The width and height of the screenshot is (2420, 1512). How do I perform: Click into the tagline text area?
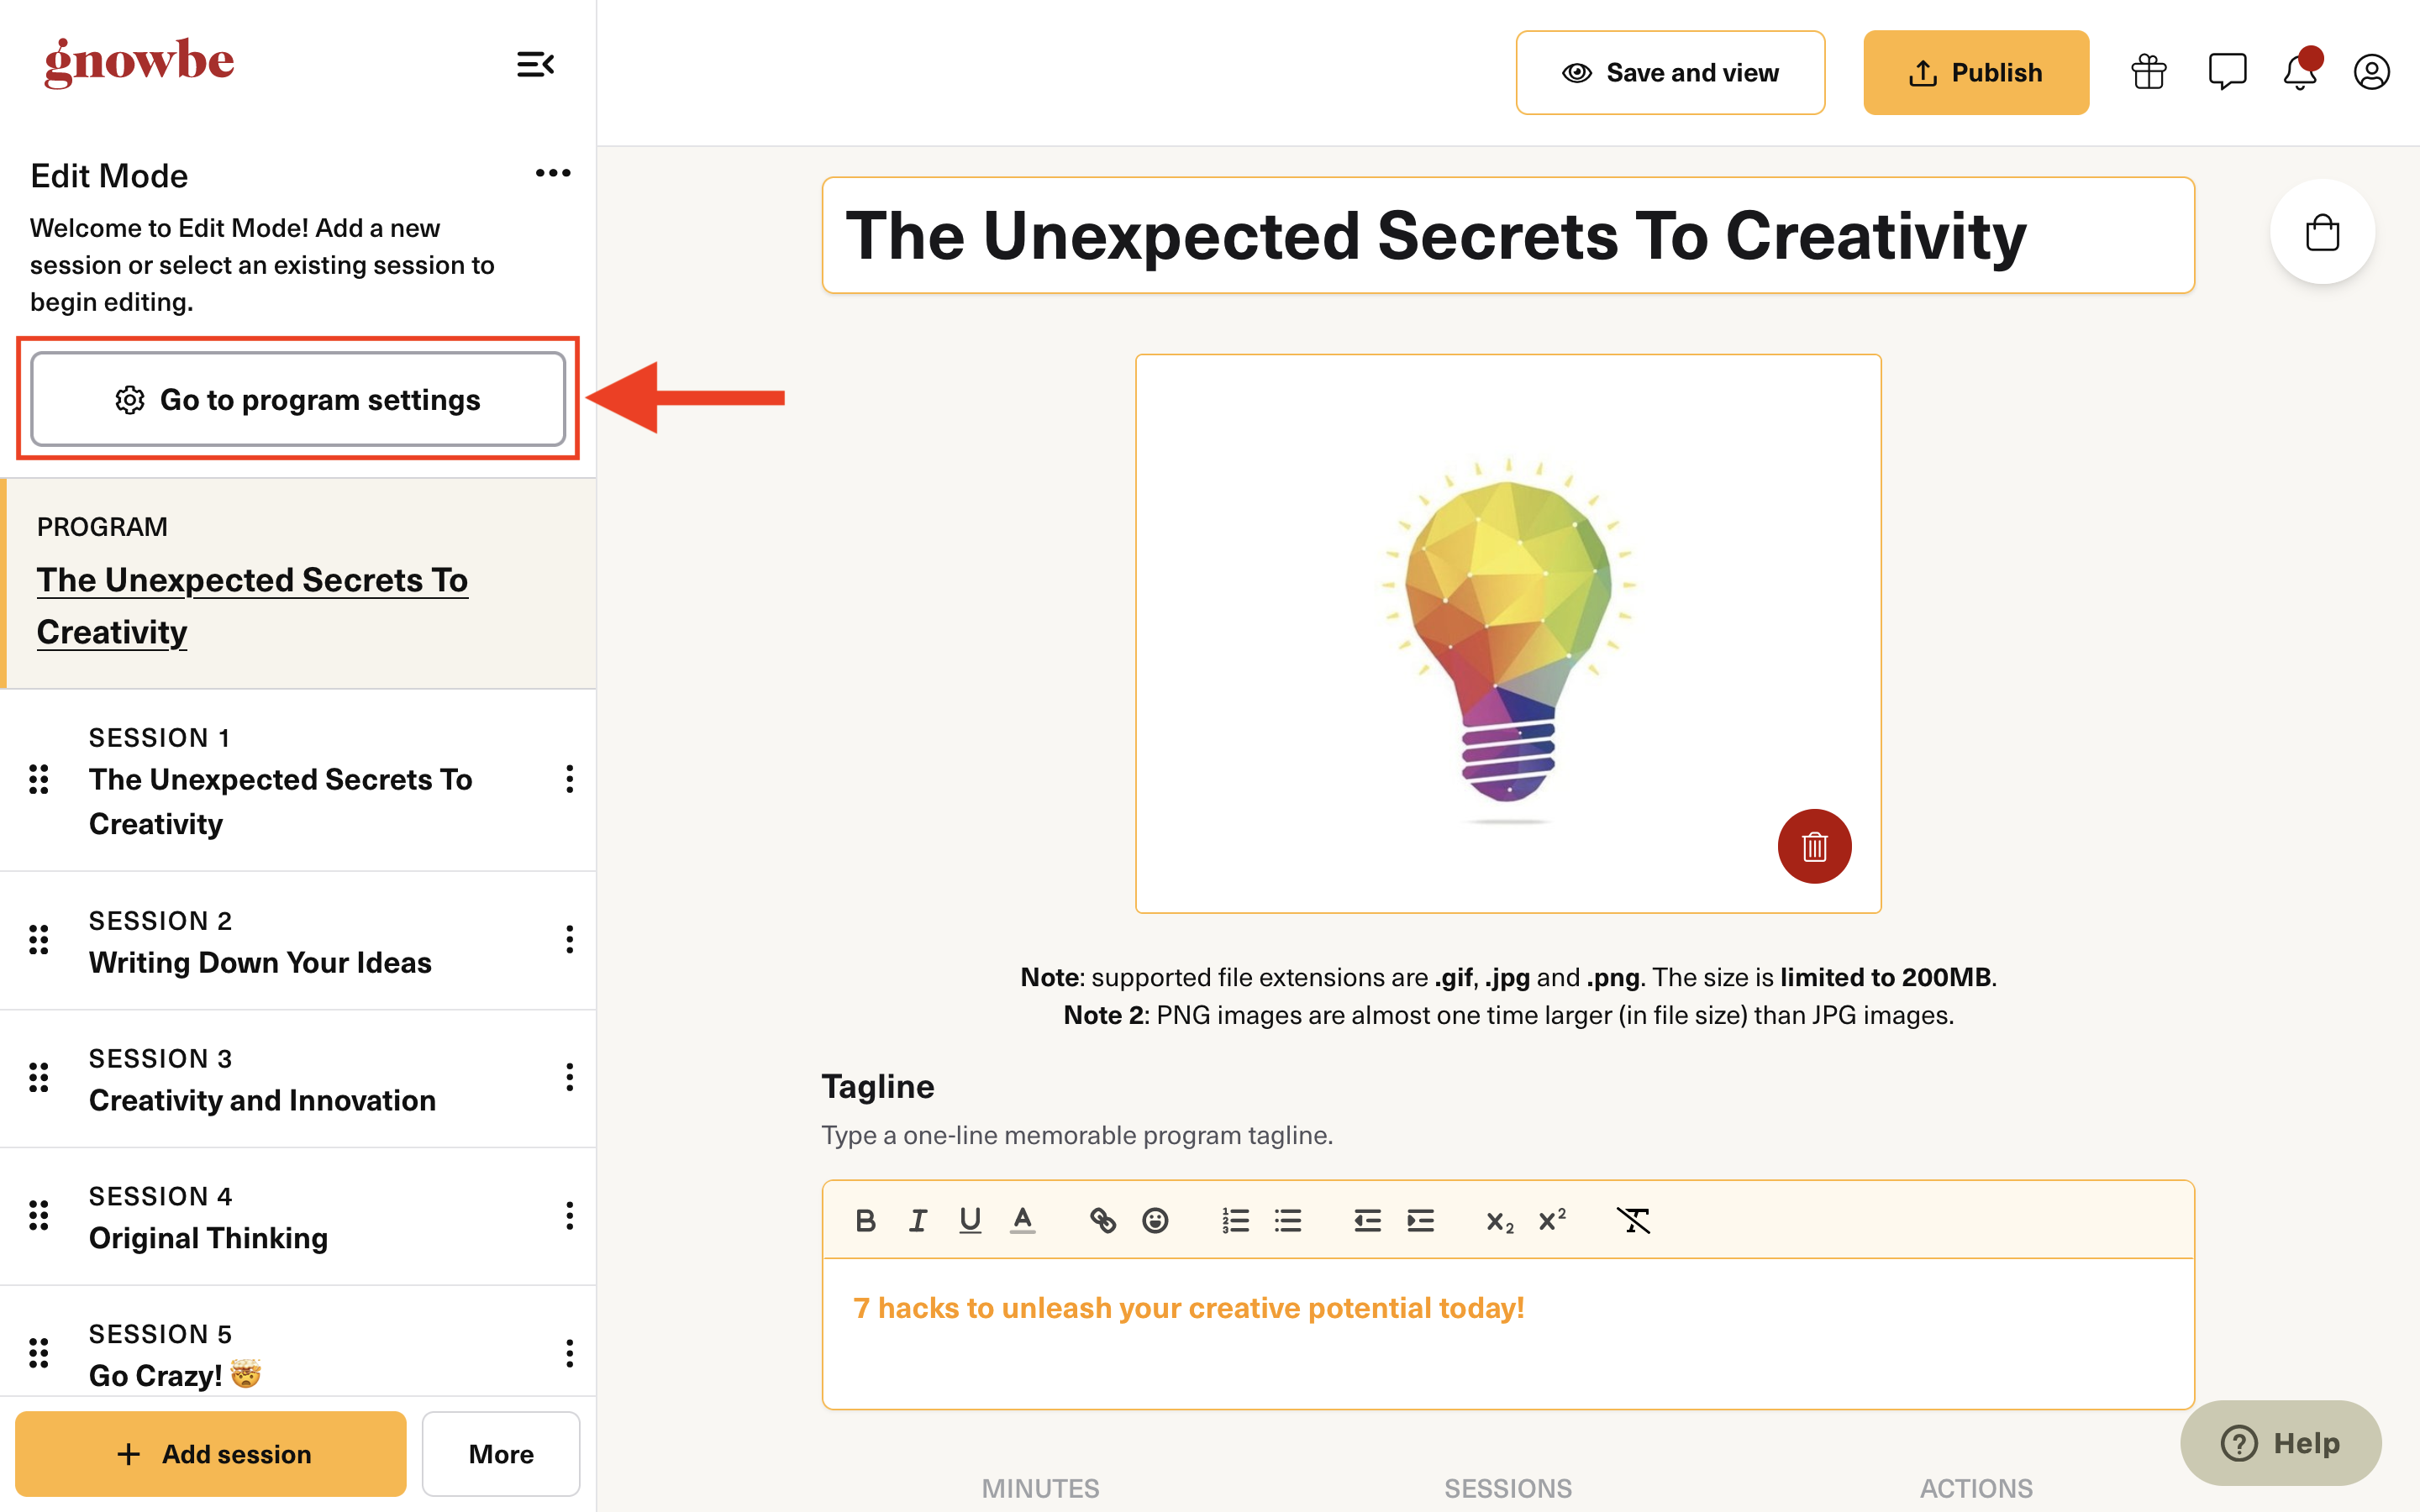point(1508,1334)
